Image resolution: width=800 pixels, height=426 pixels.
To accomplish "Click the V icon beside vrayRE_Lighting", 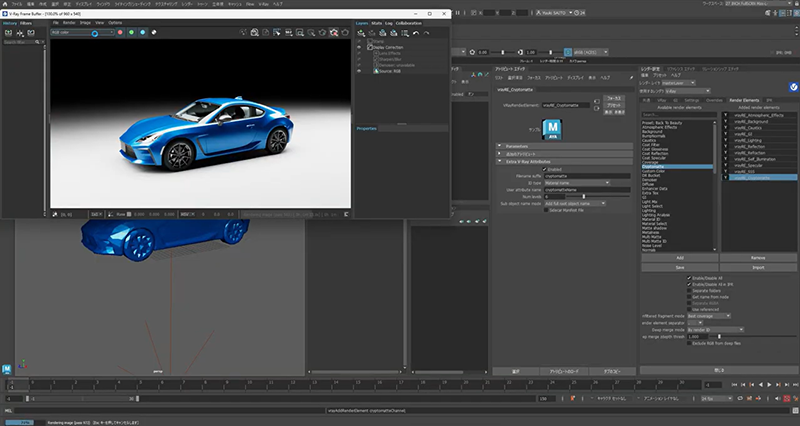I will pos(725,141).
